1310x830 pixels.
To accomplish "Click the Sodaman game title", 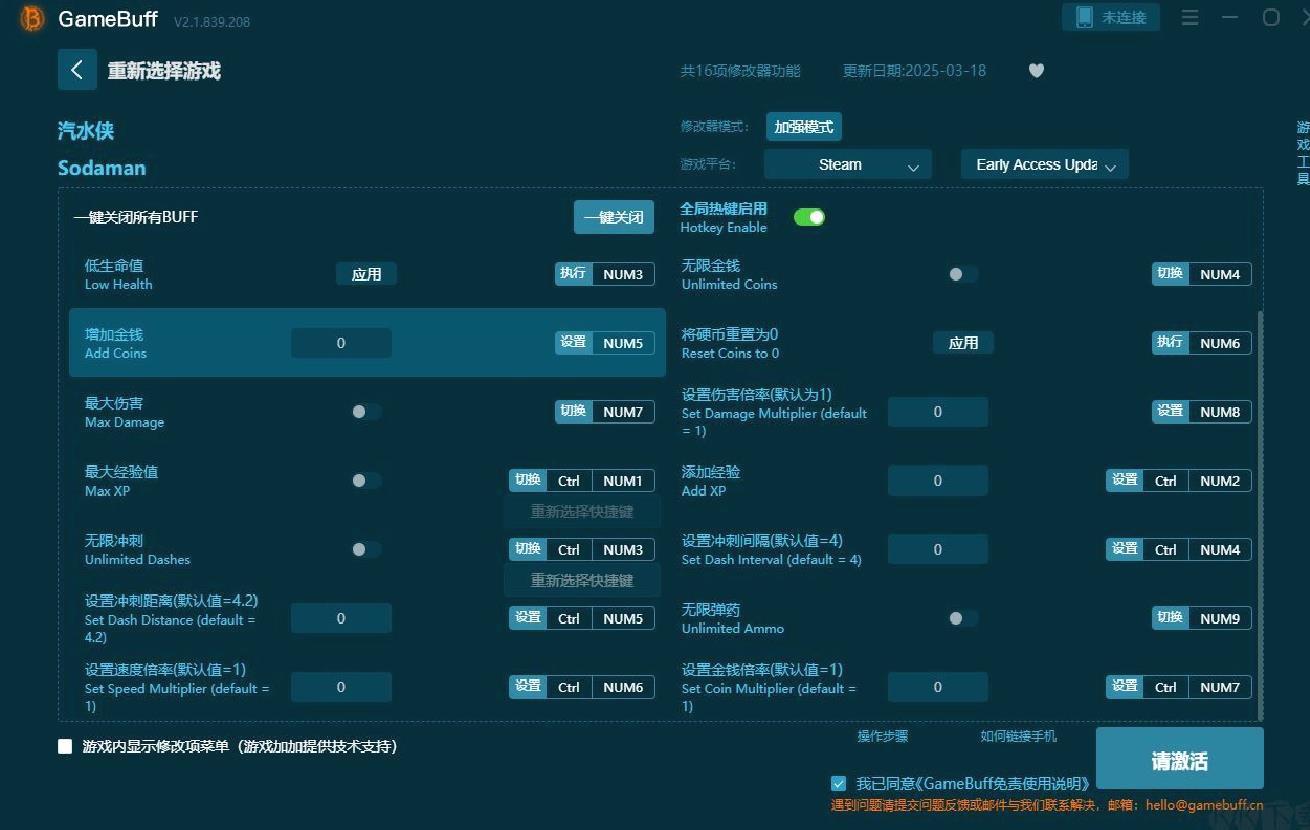I will click(x=102, y=168).
